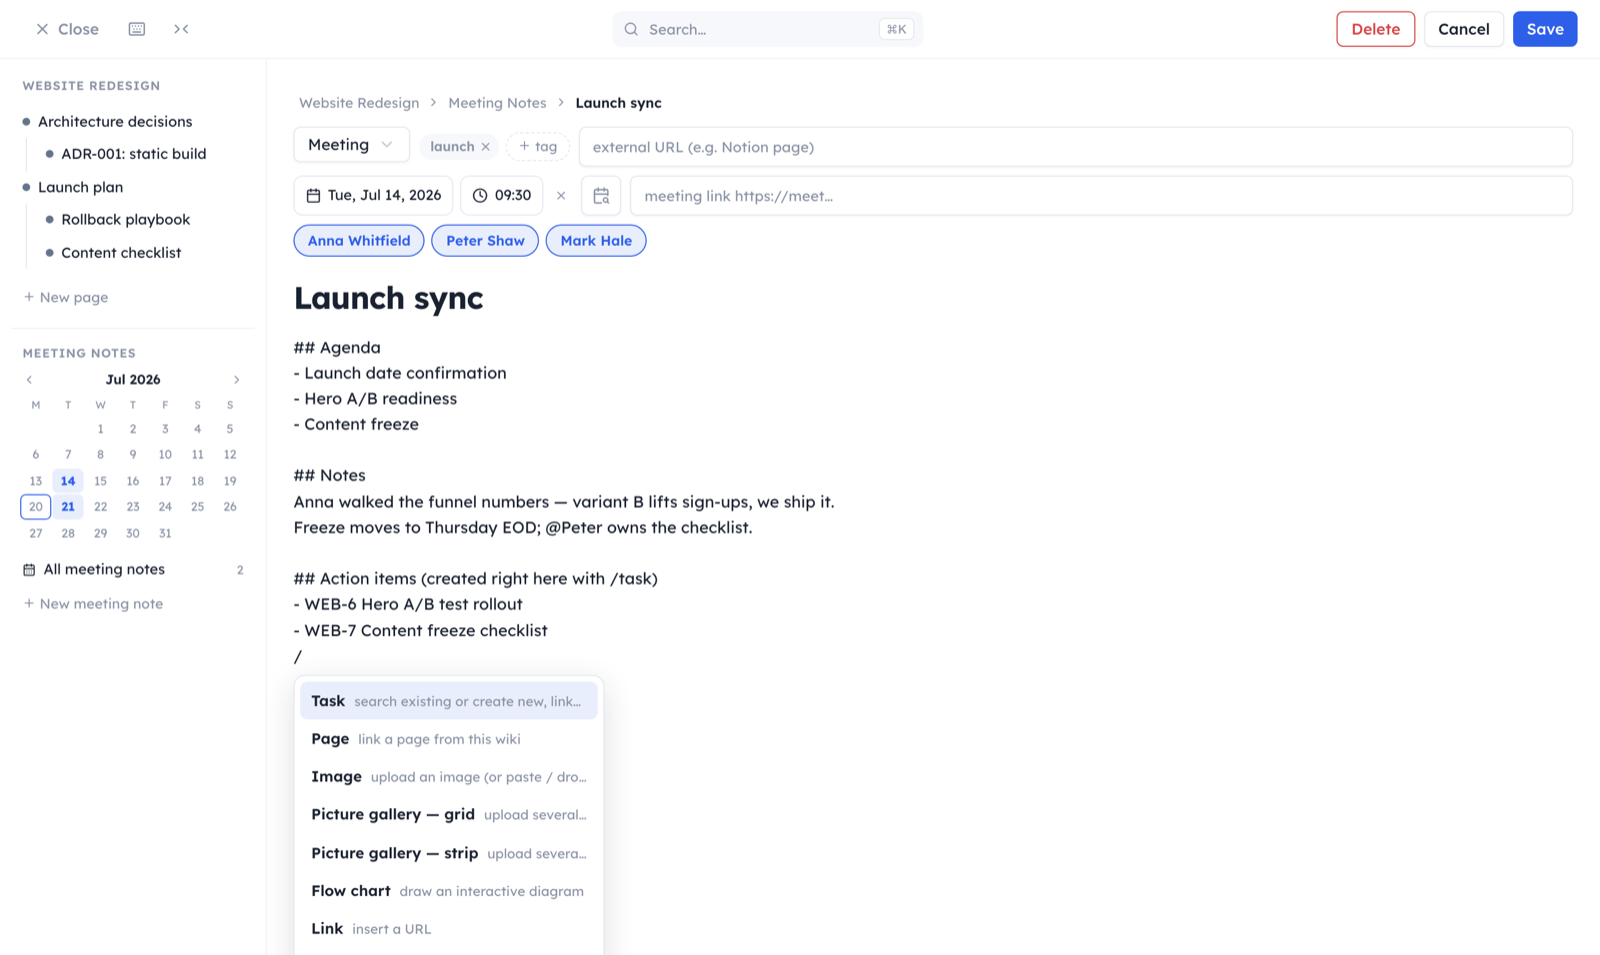
Task: Click the calendar search icon
Action: tap(601, 196)
